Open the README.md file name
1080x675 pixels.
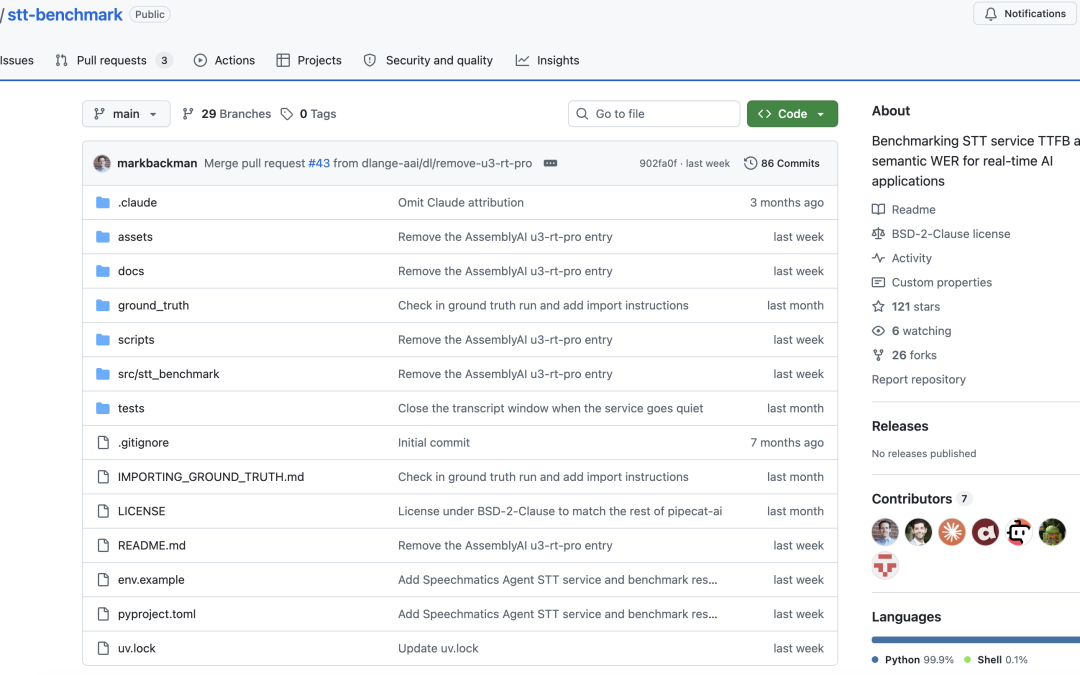pos(152,546)
